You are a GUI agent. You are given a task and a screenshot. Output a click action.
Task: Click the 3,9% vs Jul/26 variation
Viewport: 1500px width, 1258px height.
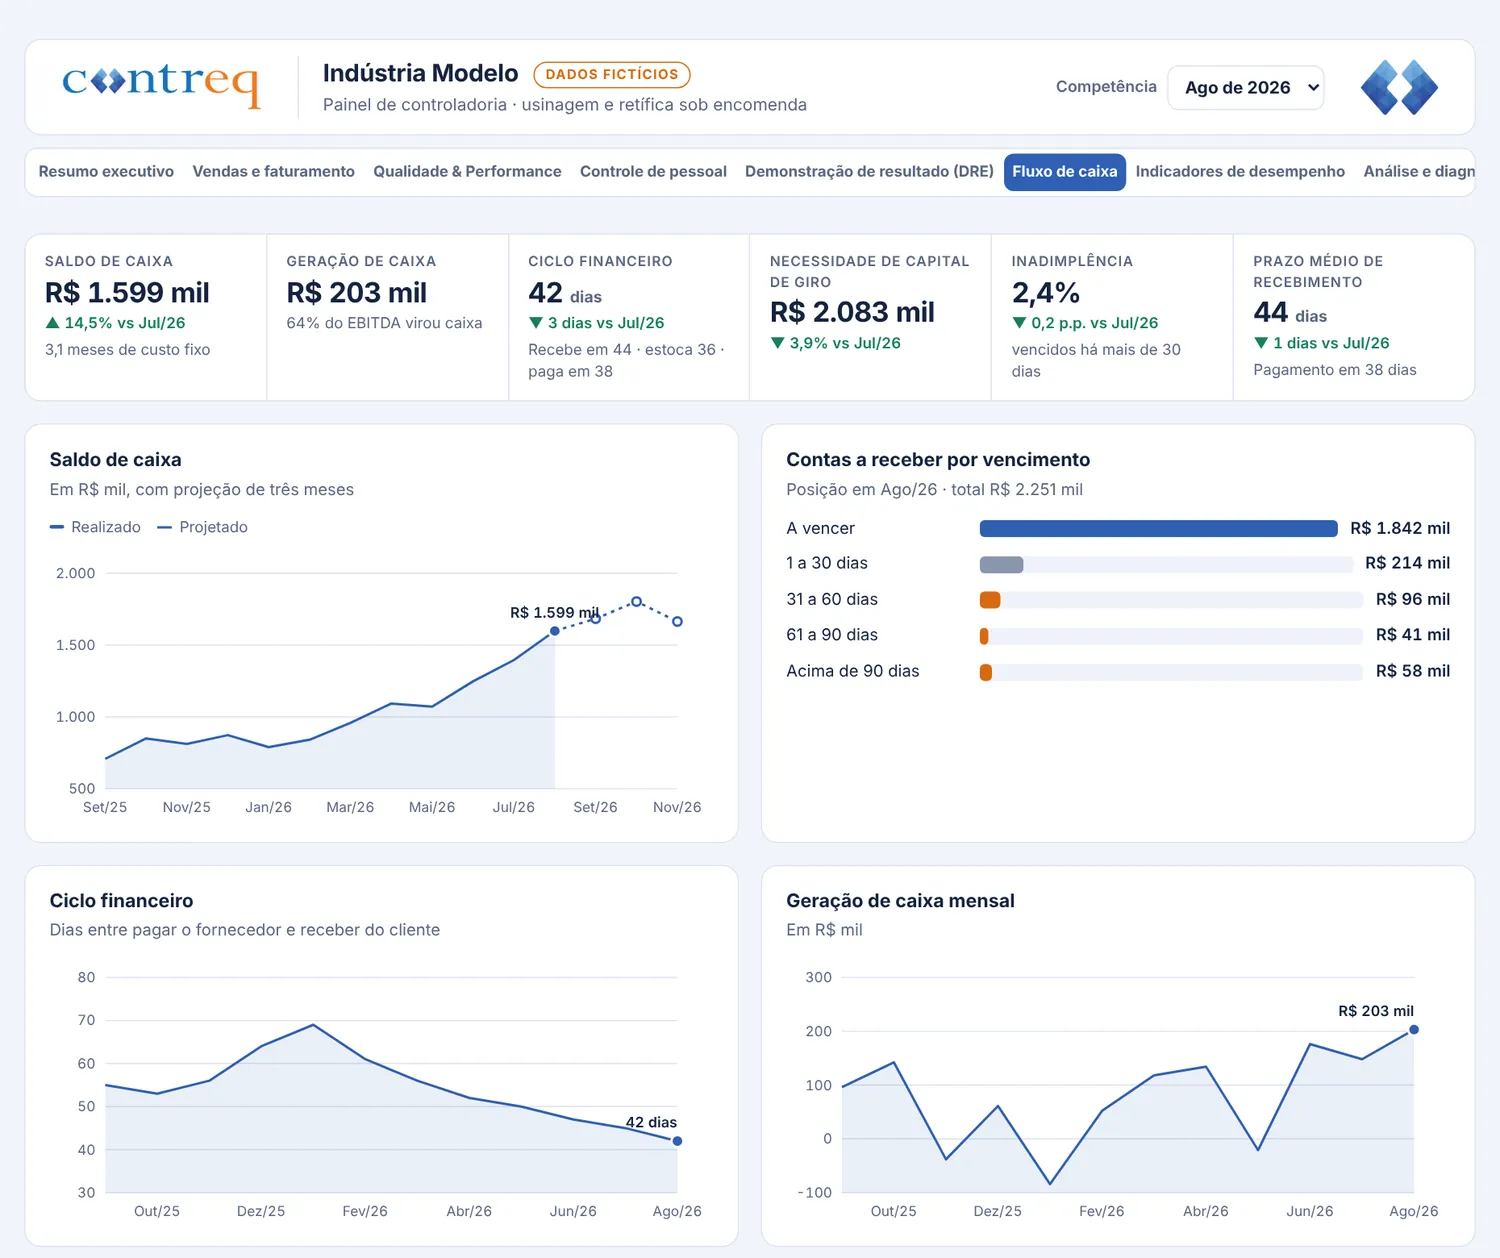836,343
